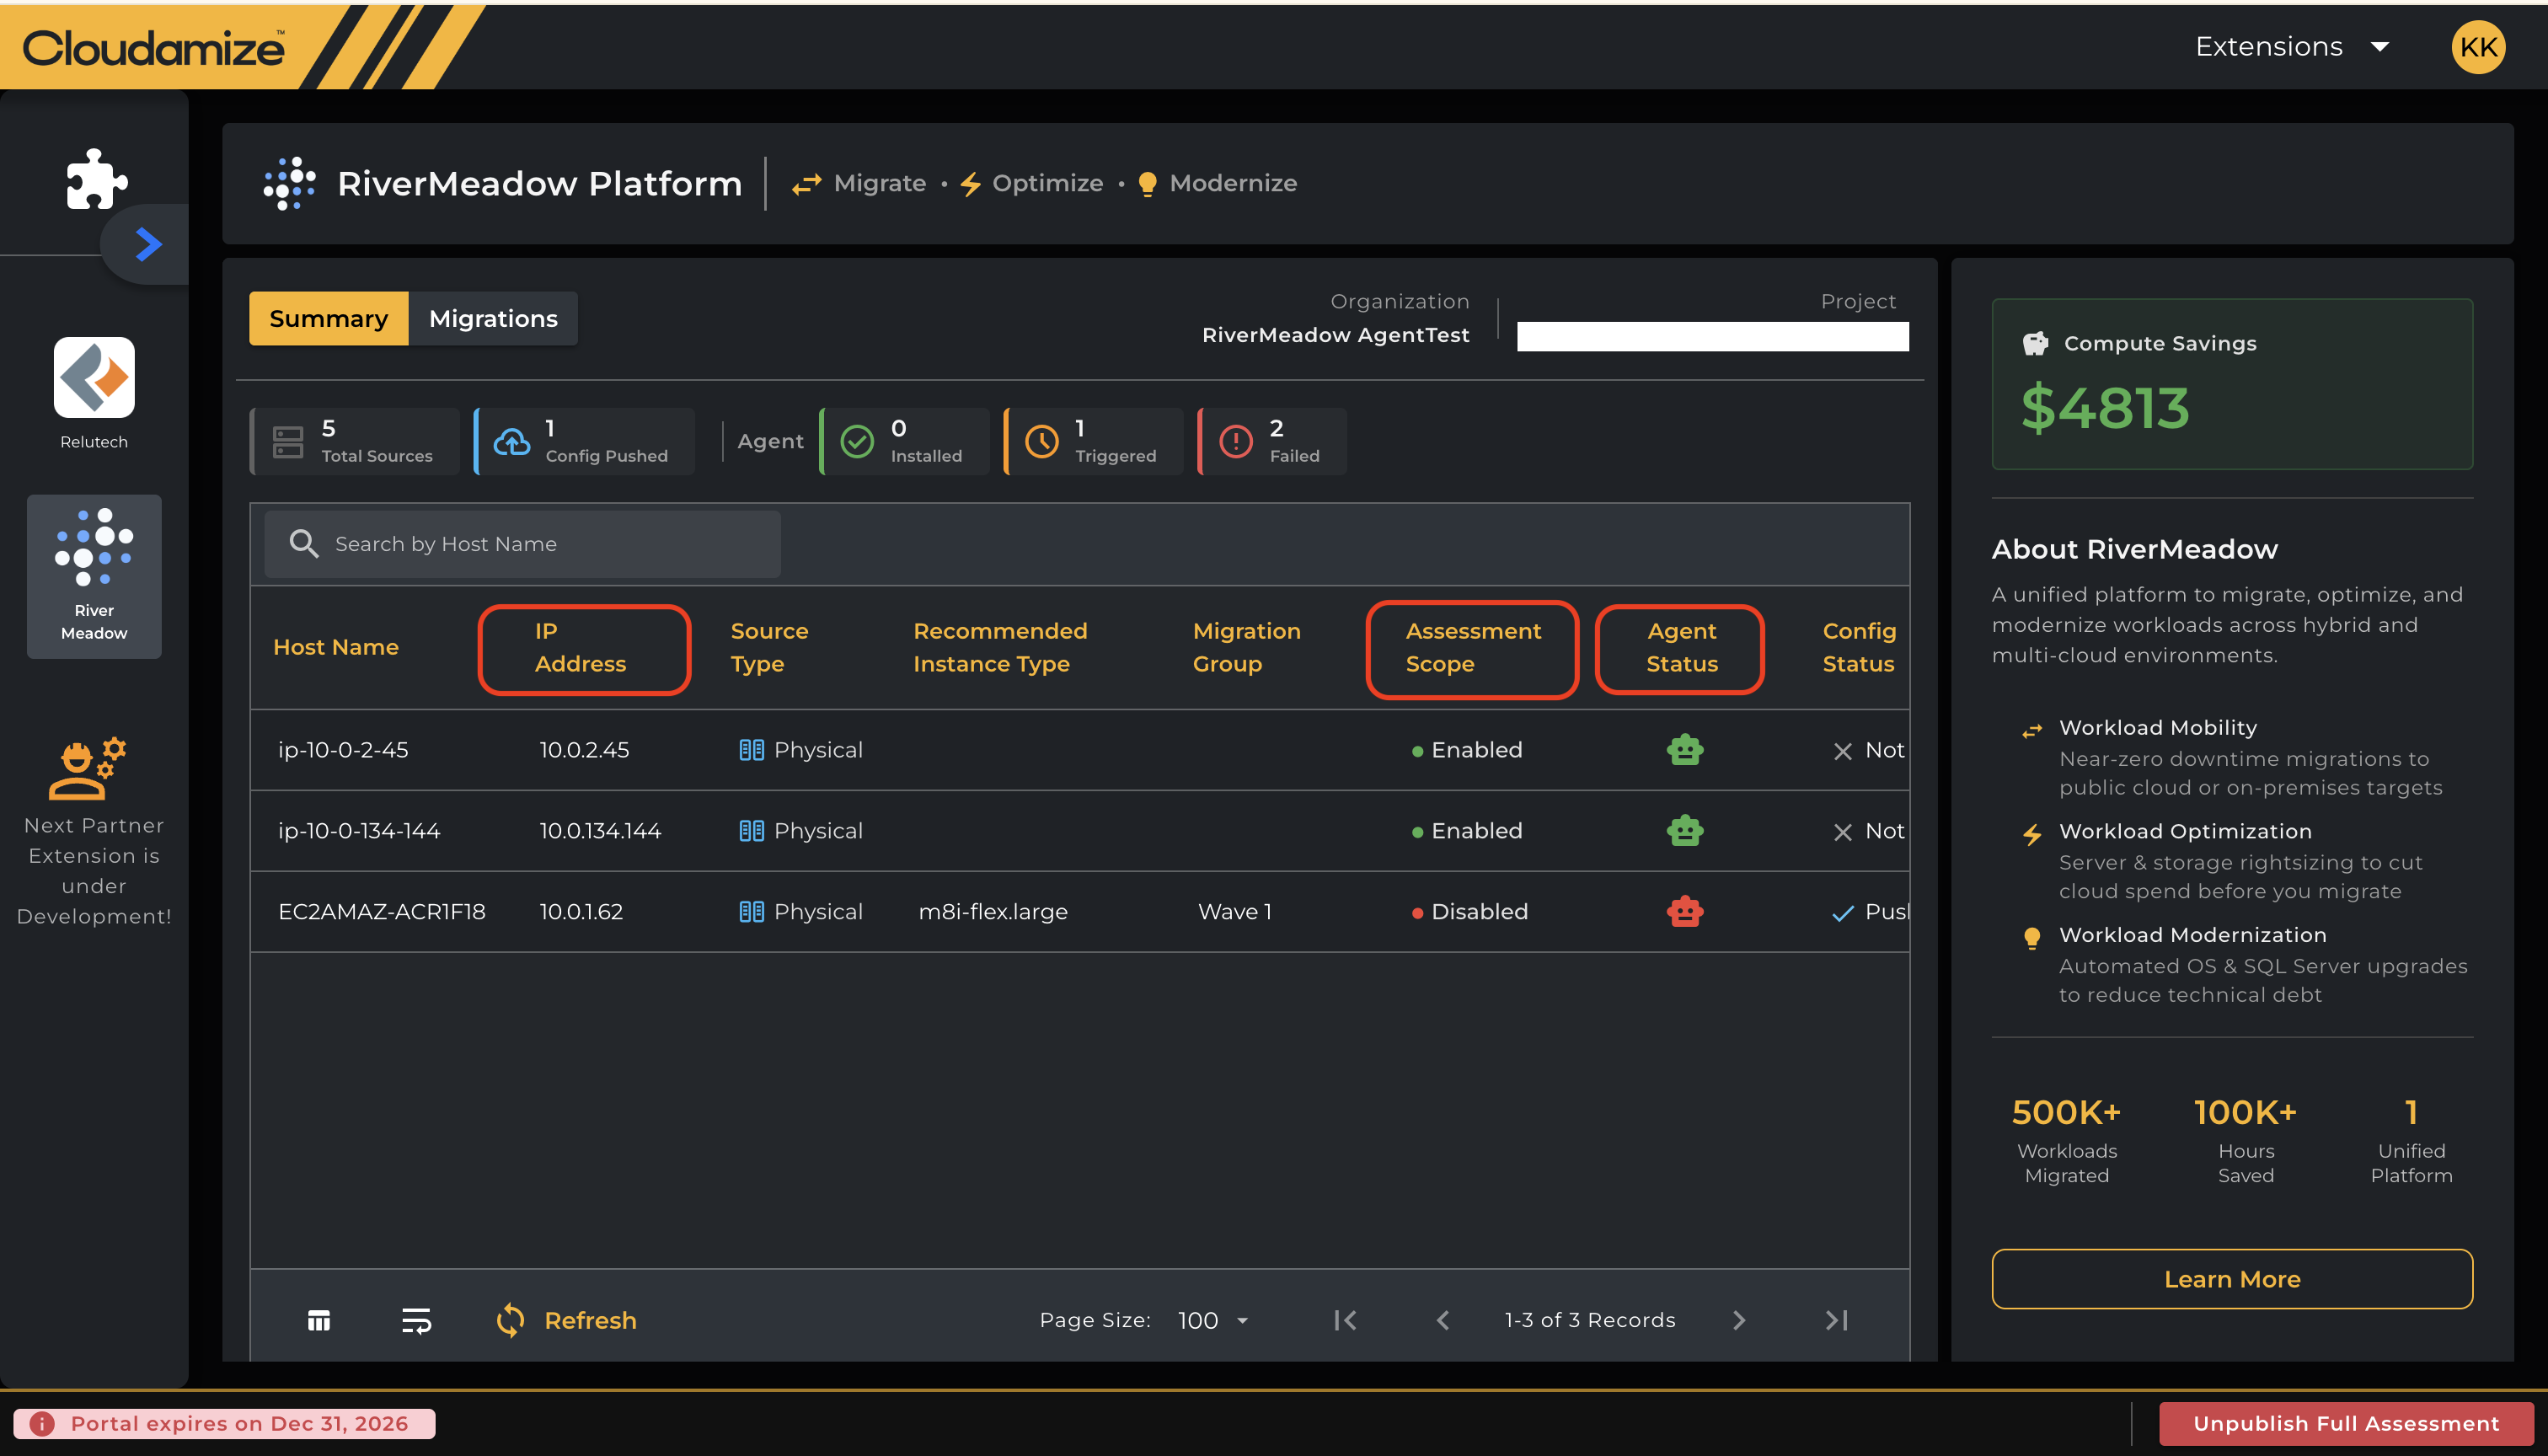
Task: Click the Optimize lightning icon
Action: [970, 184]
